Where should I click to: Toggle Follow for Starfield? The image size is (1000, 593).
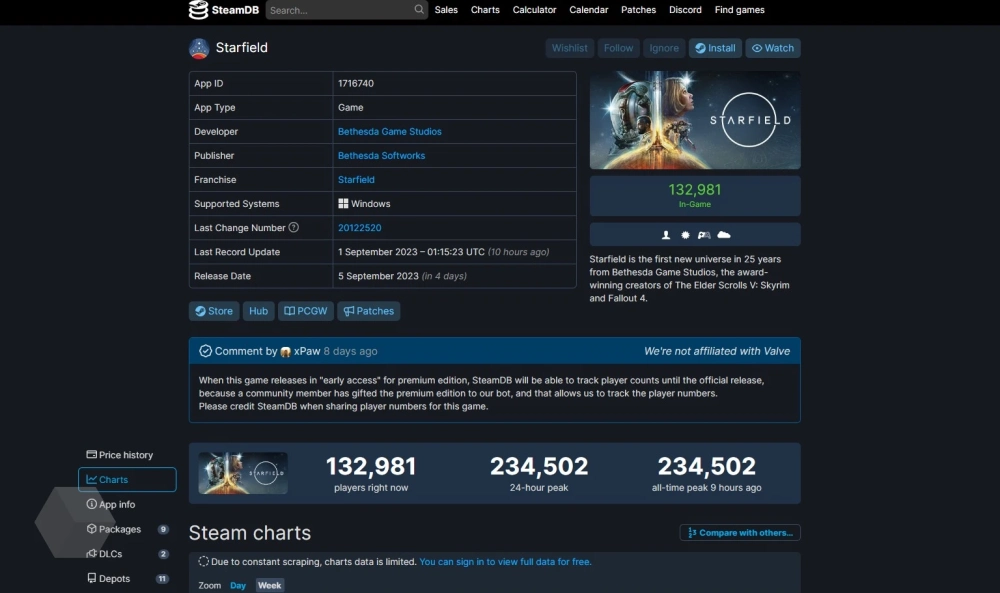coord(618,48)
